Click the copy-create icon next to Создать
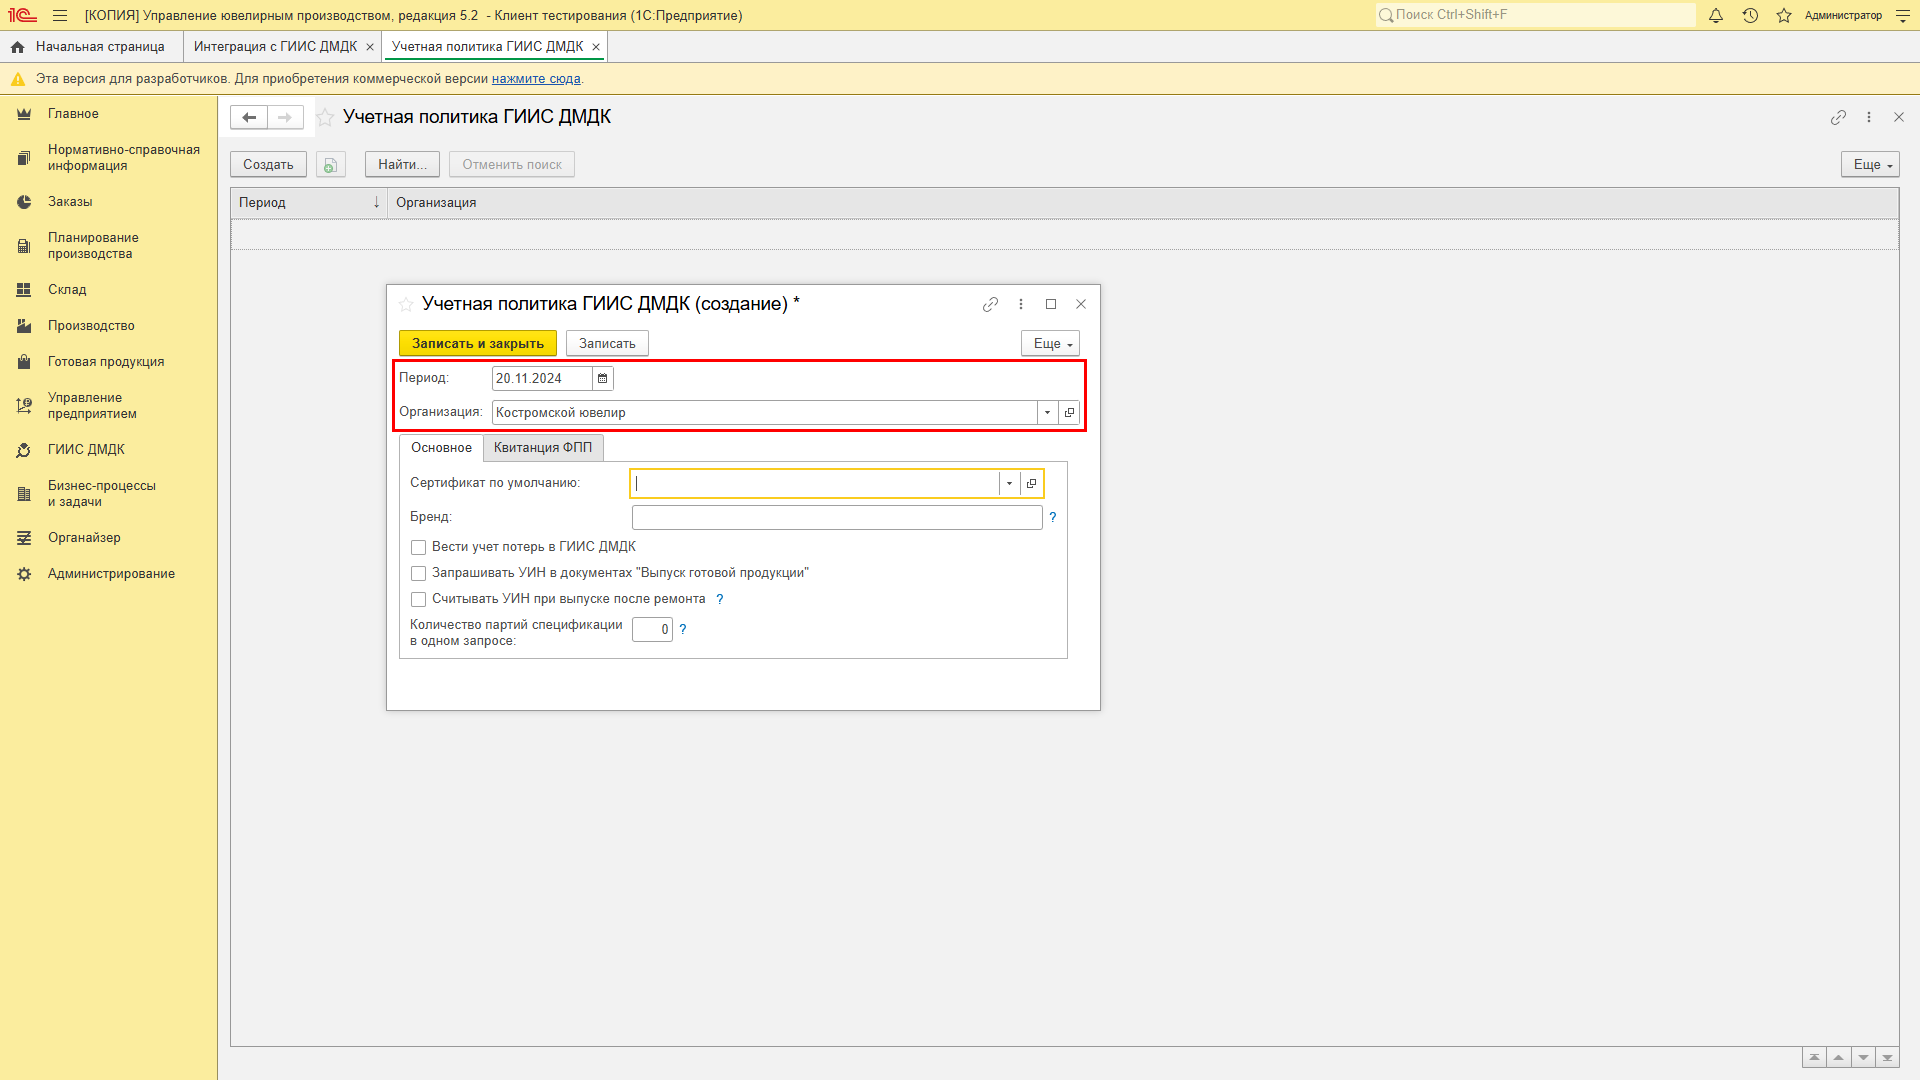The height and width of the screenshot is (1080, 1920). pyautogui.click(x=331, y=165)
